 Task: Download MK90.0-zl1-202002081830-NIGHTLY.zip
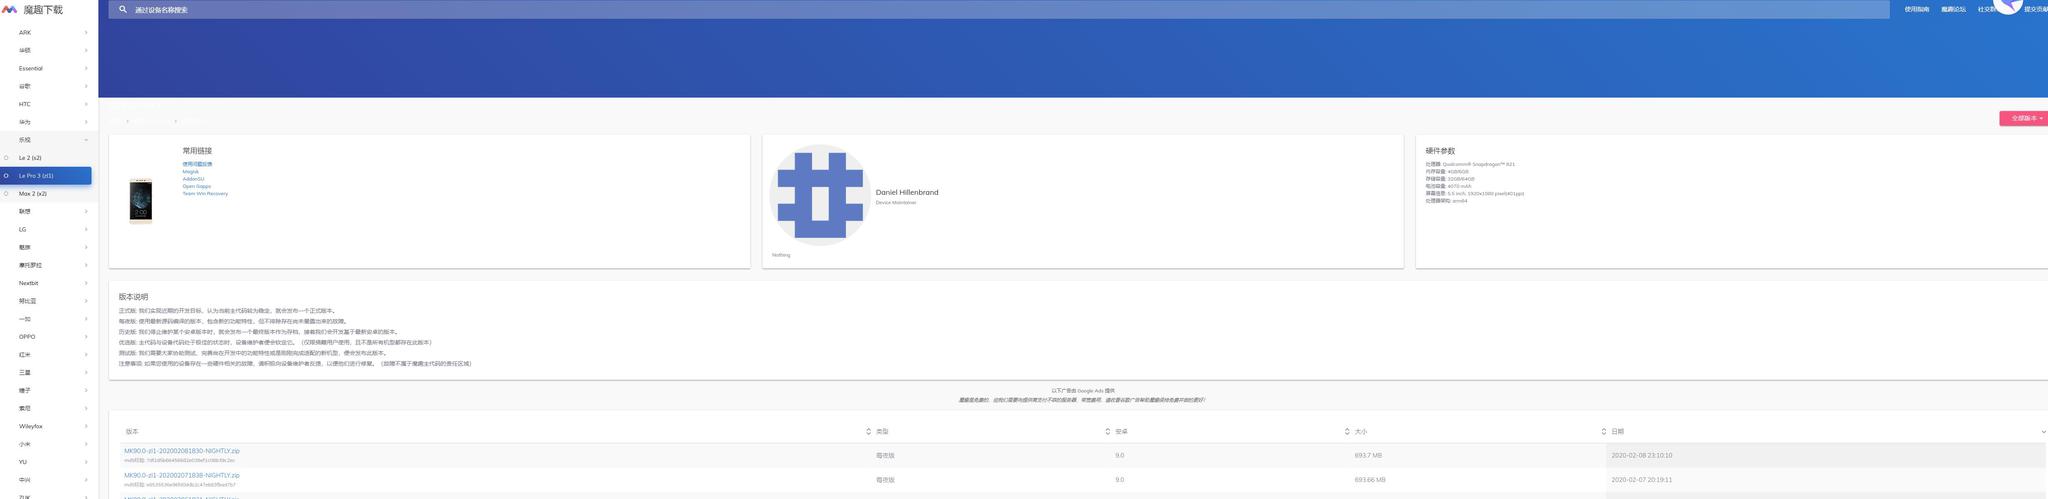point(182,451)
